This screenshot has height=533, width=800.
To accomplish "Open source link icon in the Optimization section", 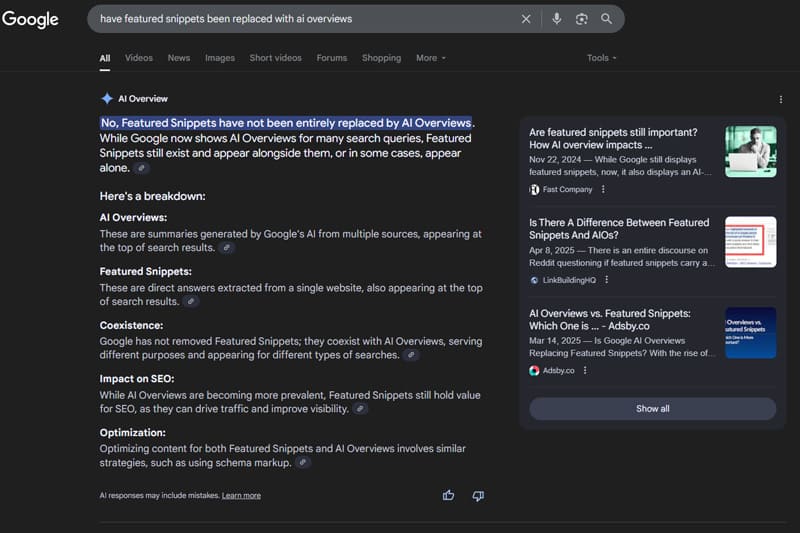I will pos(303,463).
